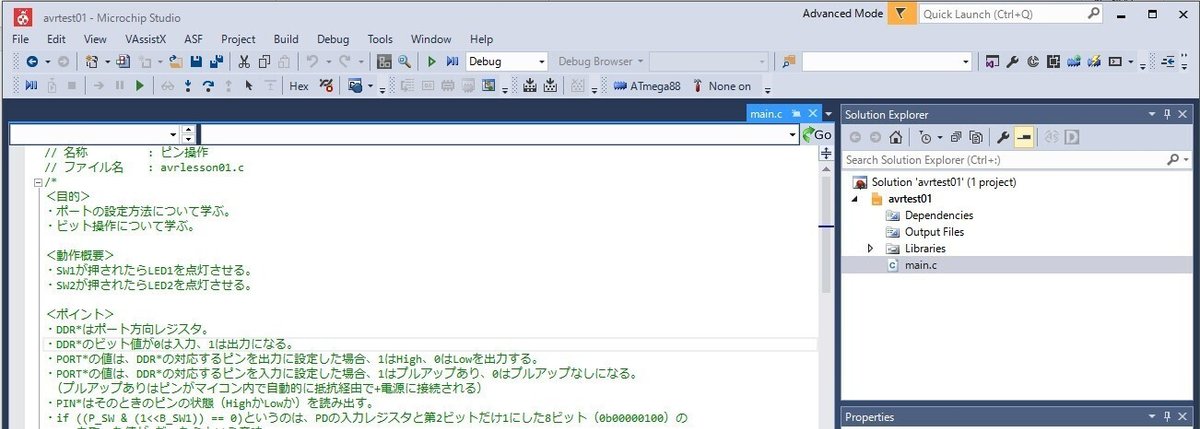Open the Tools menu
1200x429 pixels.
tap(380, 38)
